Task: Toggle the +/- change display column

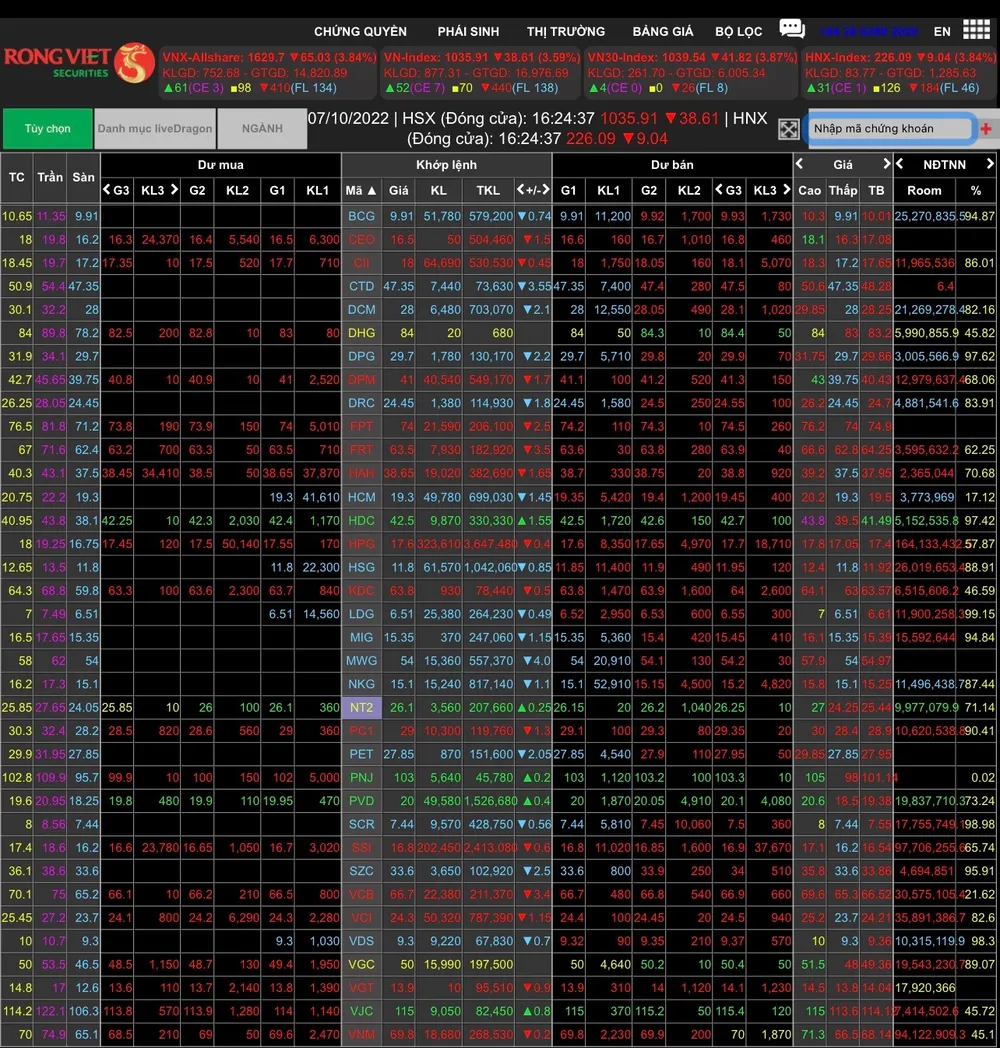Action: tap(533, 190)
